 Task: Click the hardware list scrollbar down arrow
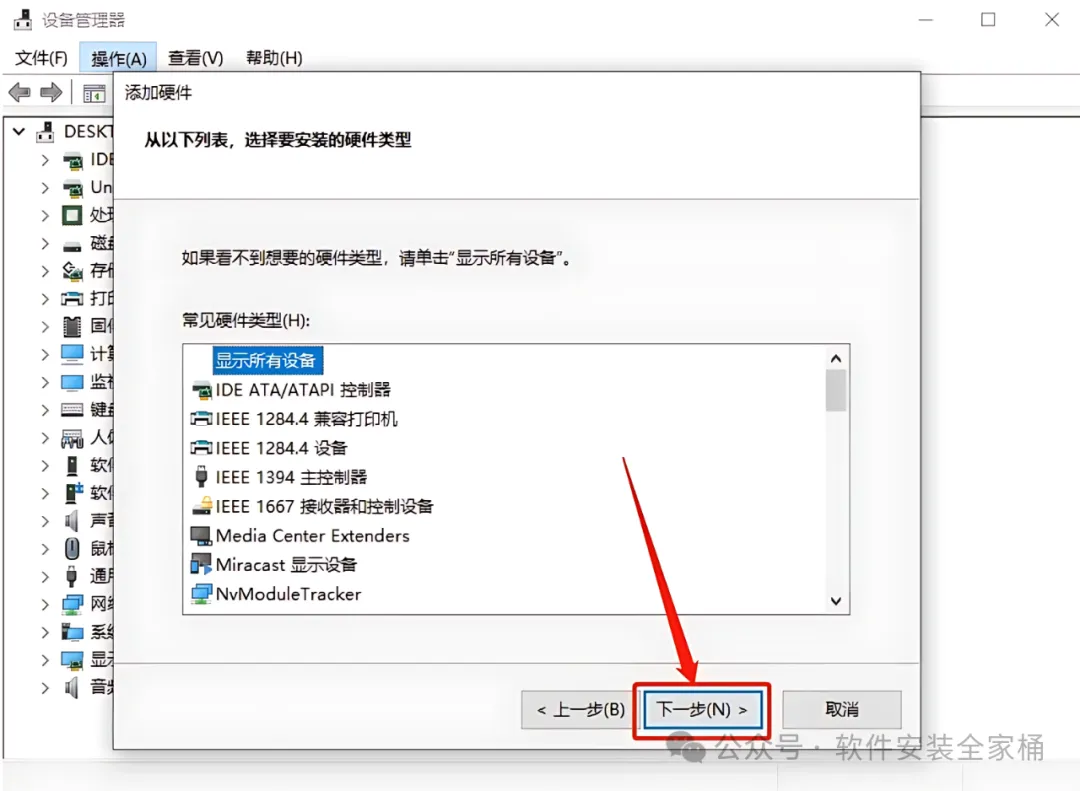(x=836, y=601)
